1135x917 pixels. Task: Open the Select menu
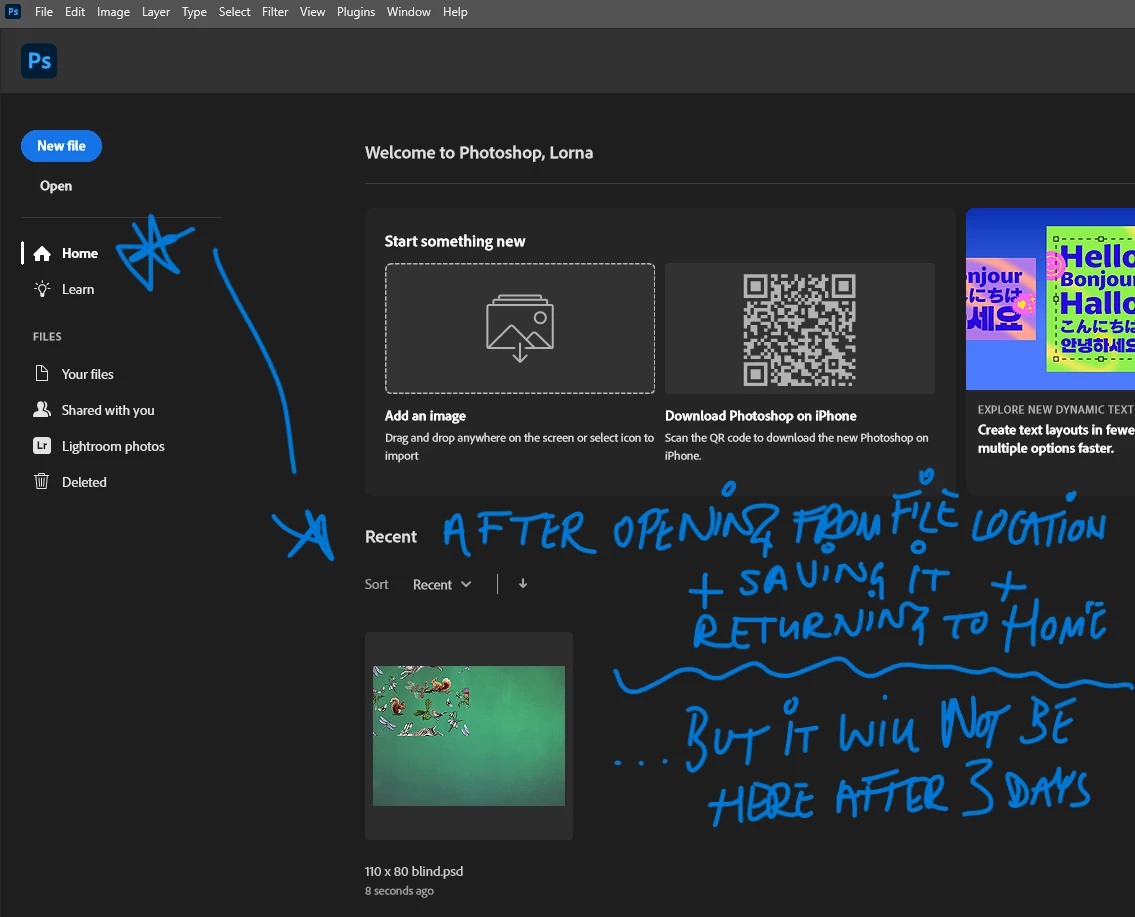pyautogui.click(x=235, y=12)
